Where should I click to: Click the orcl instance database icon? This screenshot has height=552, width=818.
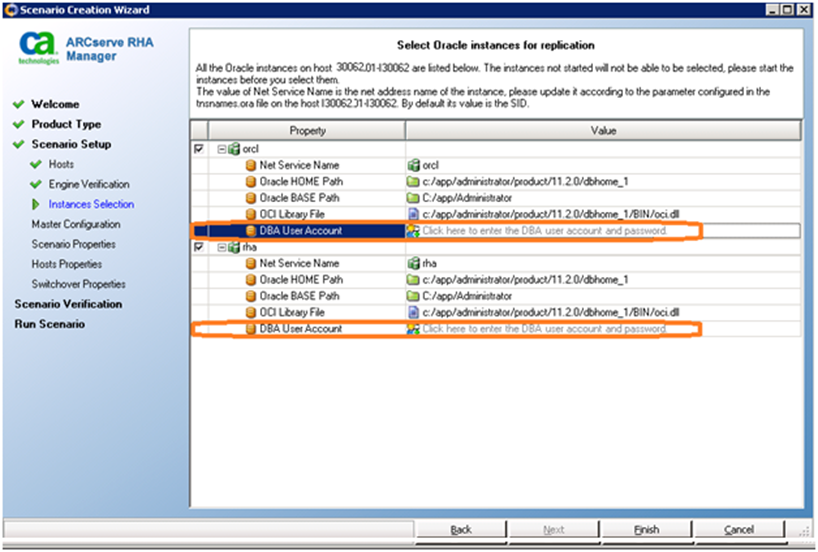pos(234,149)
